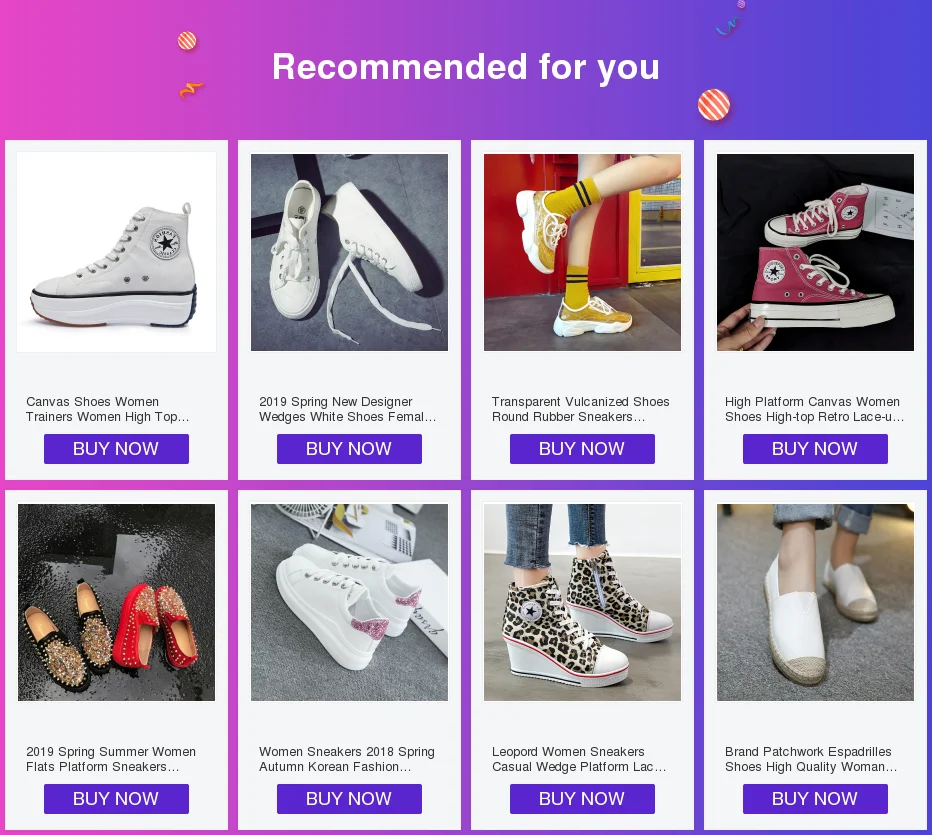Buy the Transparent Vulcanized Shoes now
This screenshot has width=932, height=835.
[x=582, y=449]
